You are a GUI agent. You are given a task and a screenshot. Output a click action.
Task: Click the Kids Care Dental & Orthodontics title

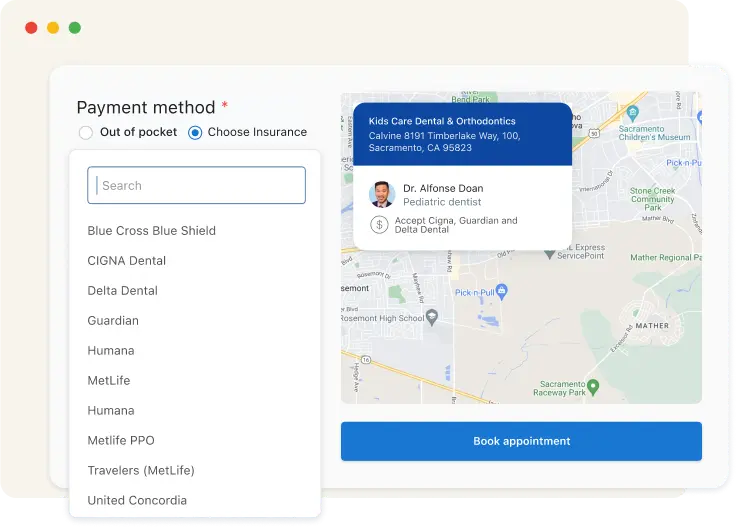pyautogui.click(x=442, y=121)
